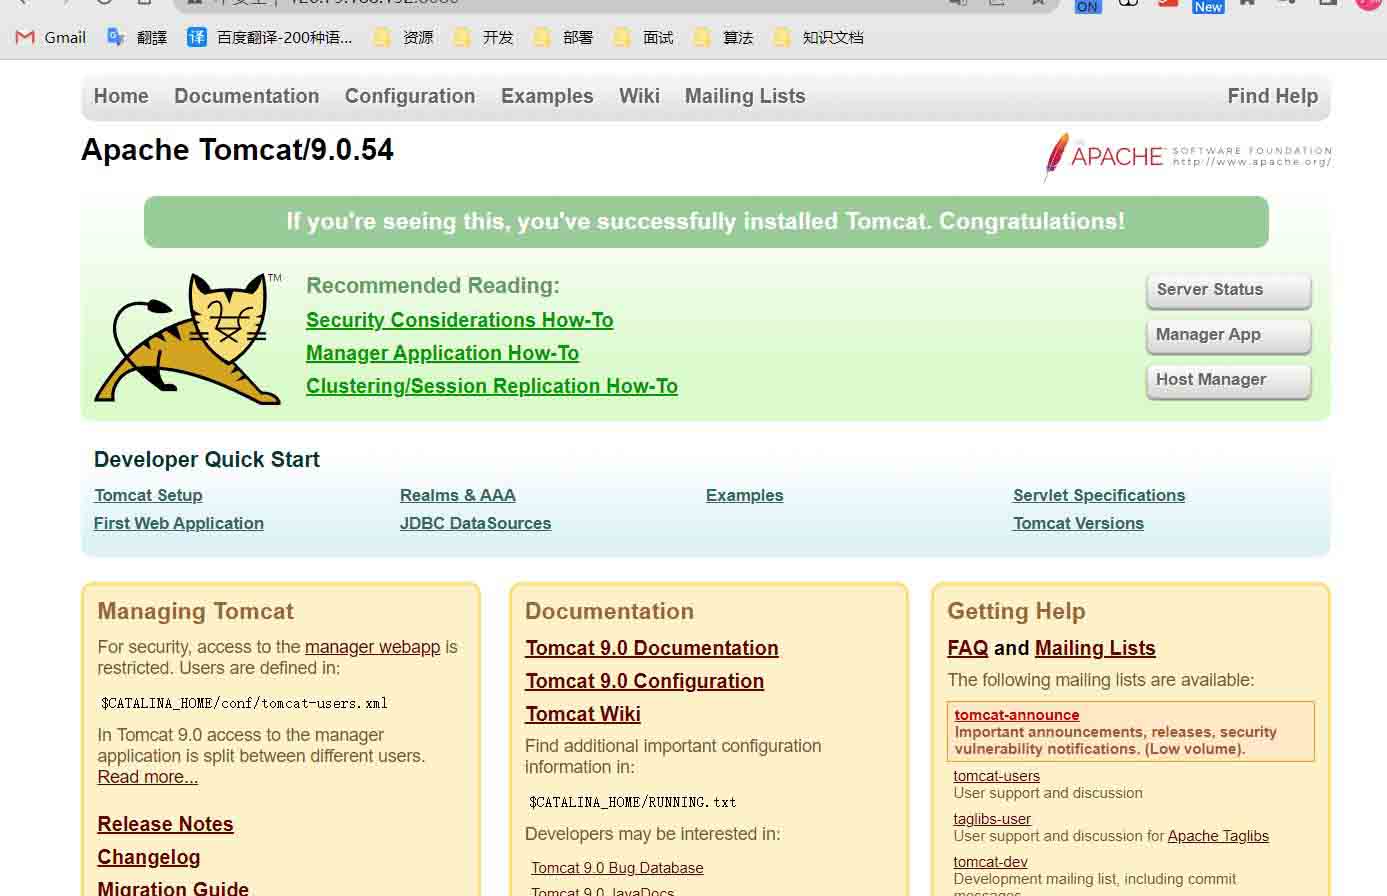Open the 知识文档 bookmark folder
The height and width of the screenshot is (896, 1387).
click(818, 37)
